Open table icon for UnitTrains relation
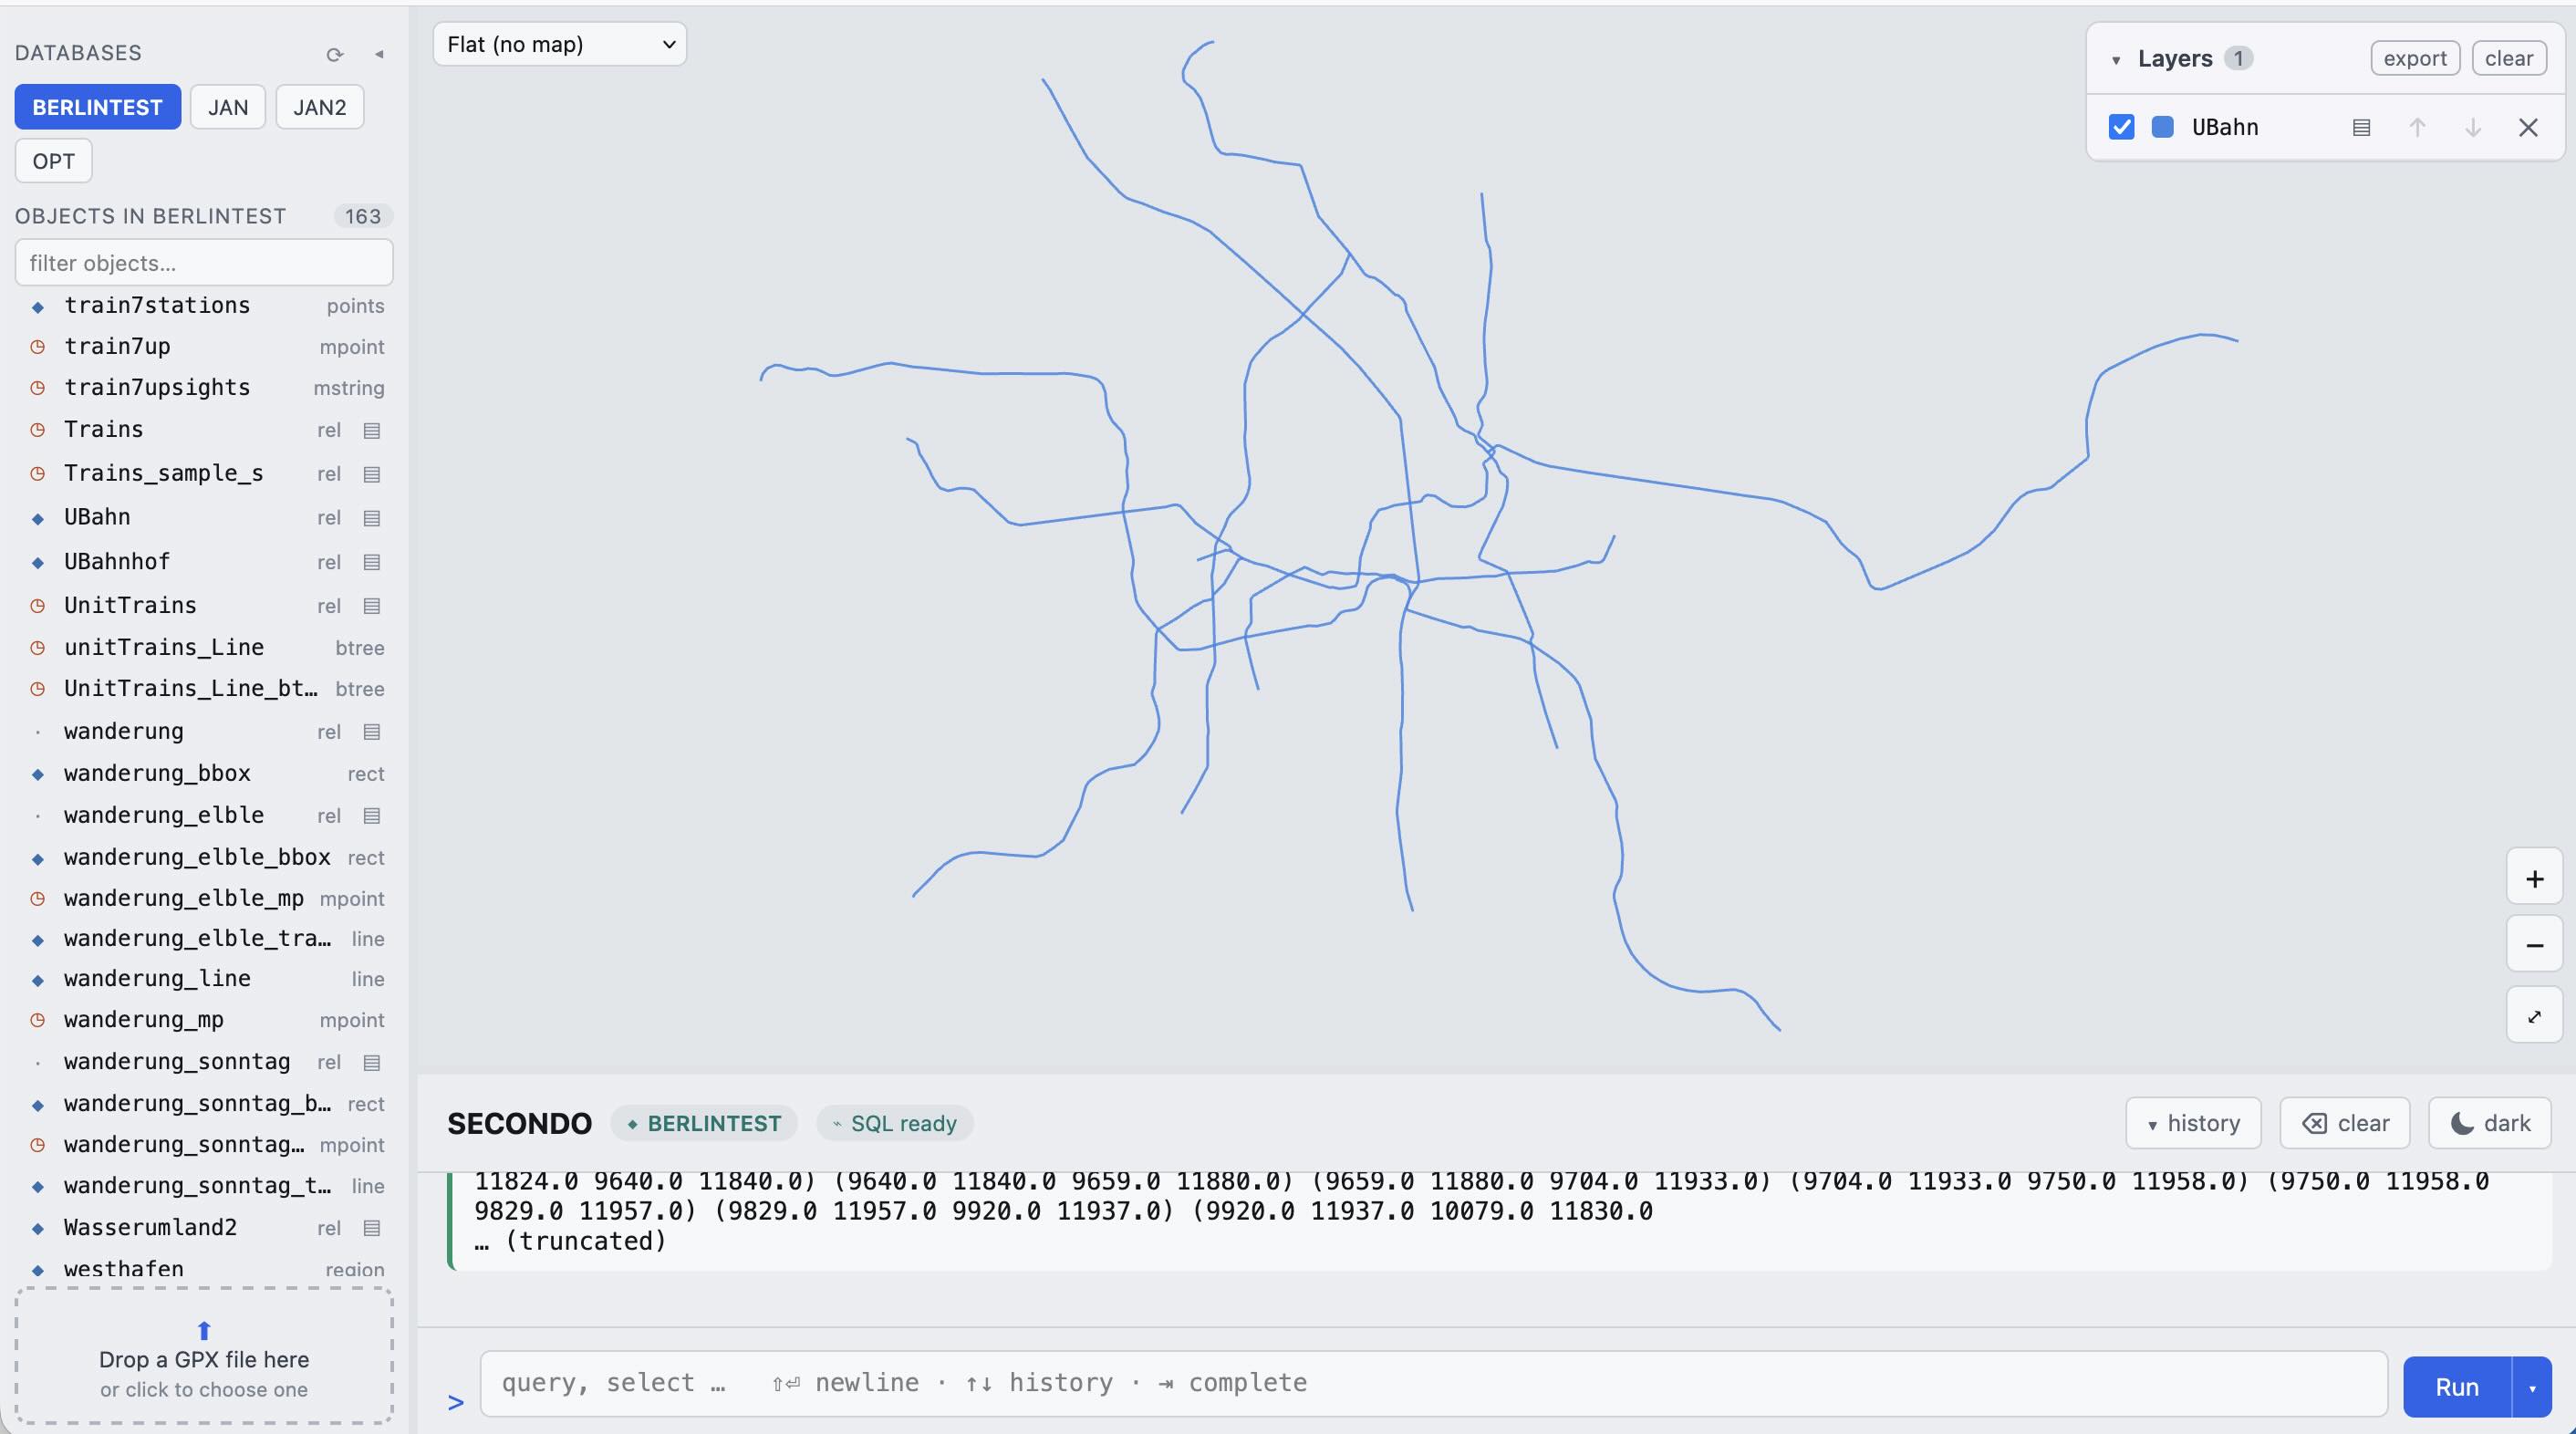Screen dimensions: 2576x1434 [x=372, y=606]
